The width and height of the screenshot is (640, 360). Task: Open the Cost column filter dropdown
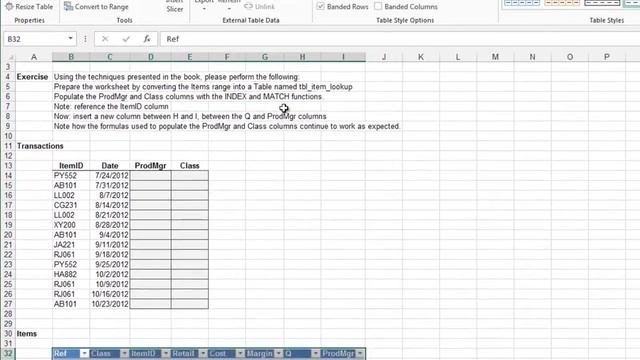tap(240, 353)
